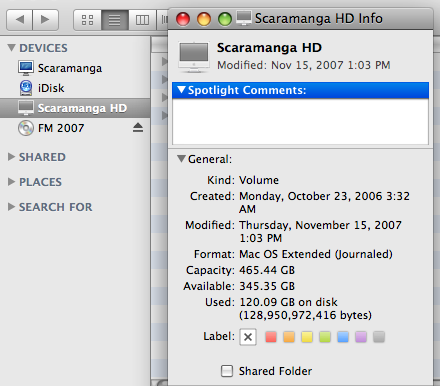Viewport: 440px width, 386px height.
Task: Click the title bar proxy icon of Info window
Action: point(244,18)
